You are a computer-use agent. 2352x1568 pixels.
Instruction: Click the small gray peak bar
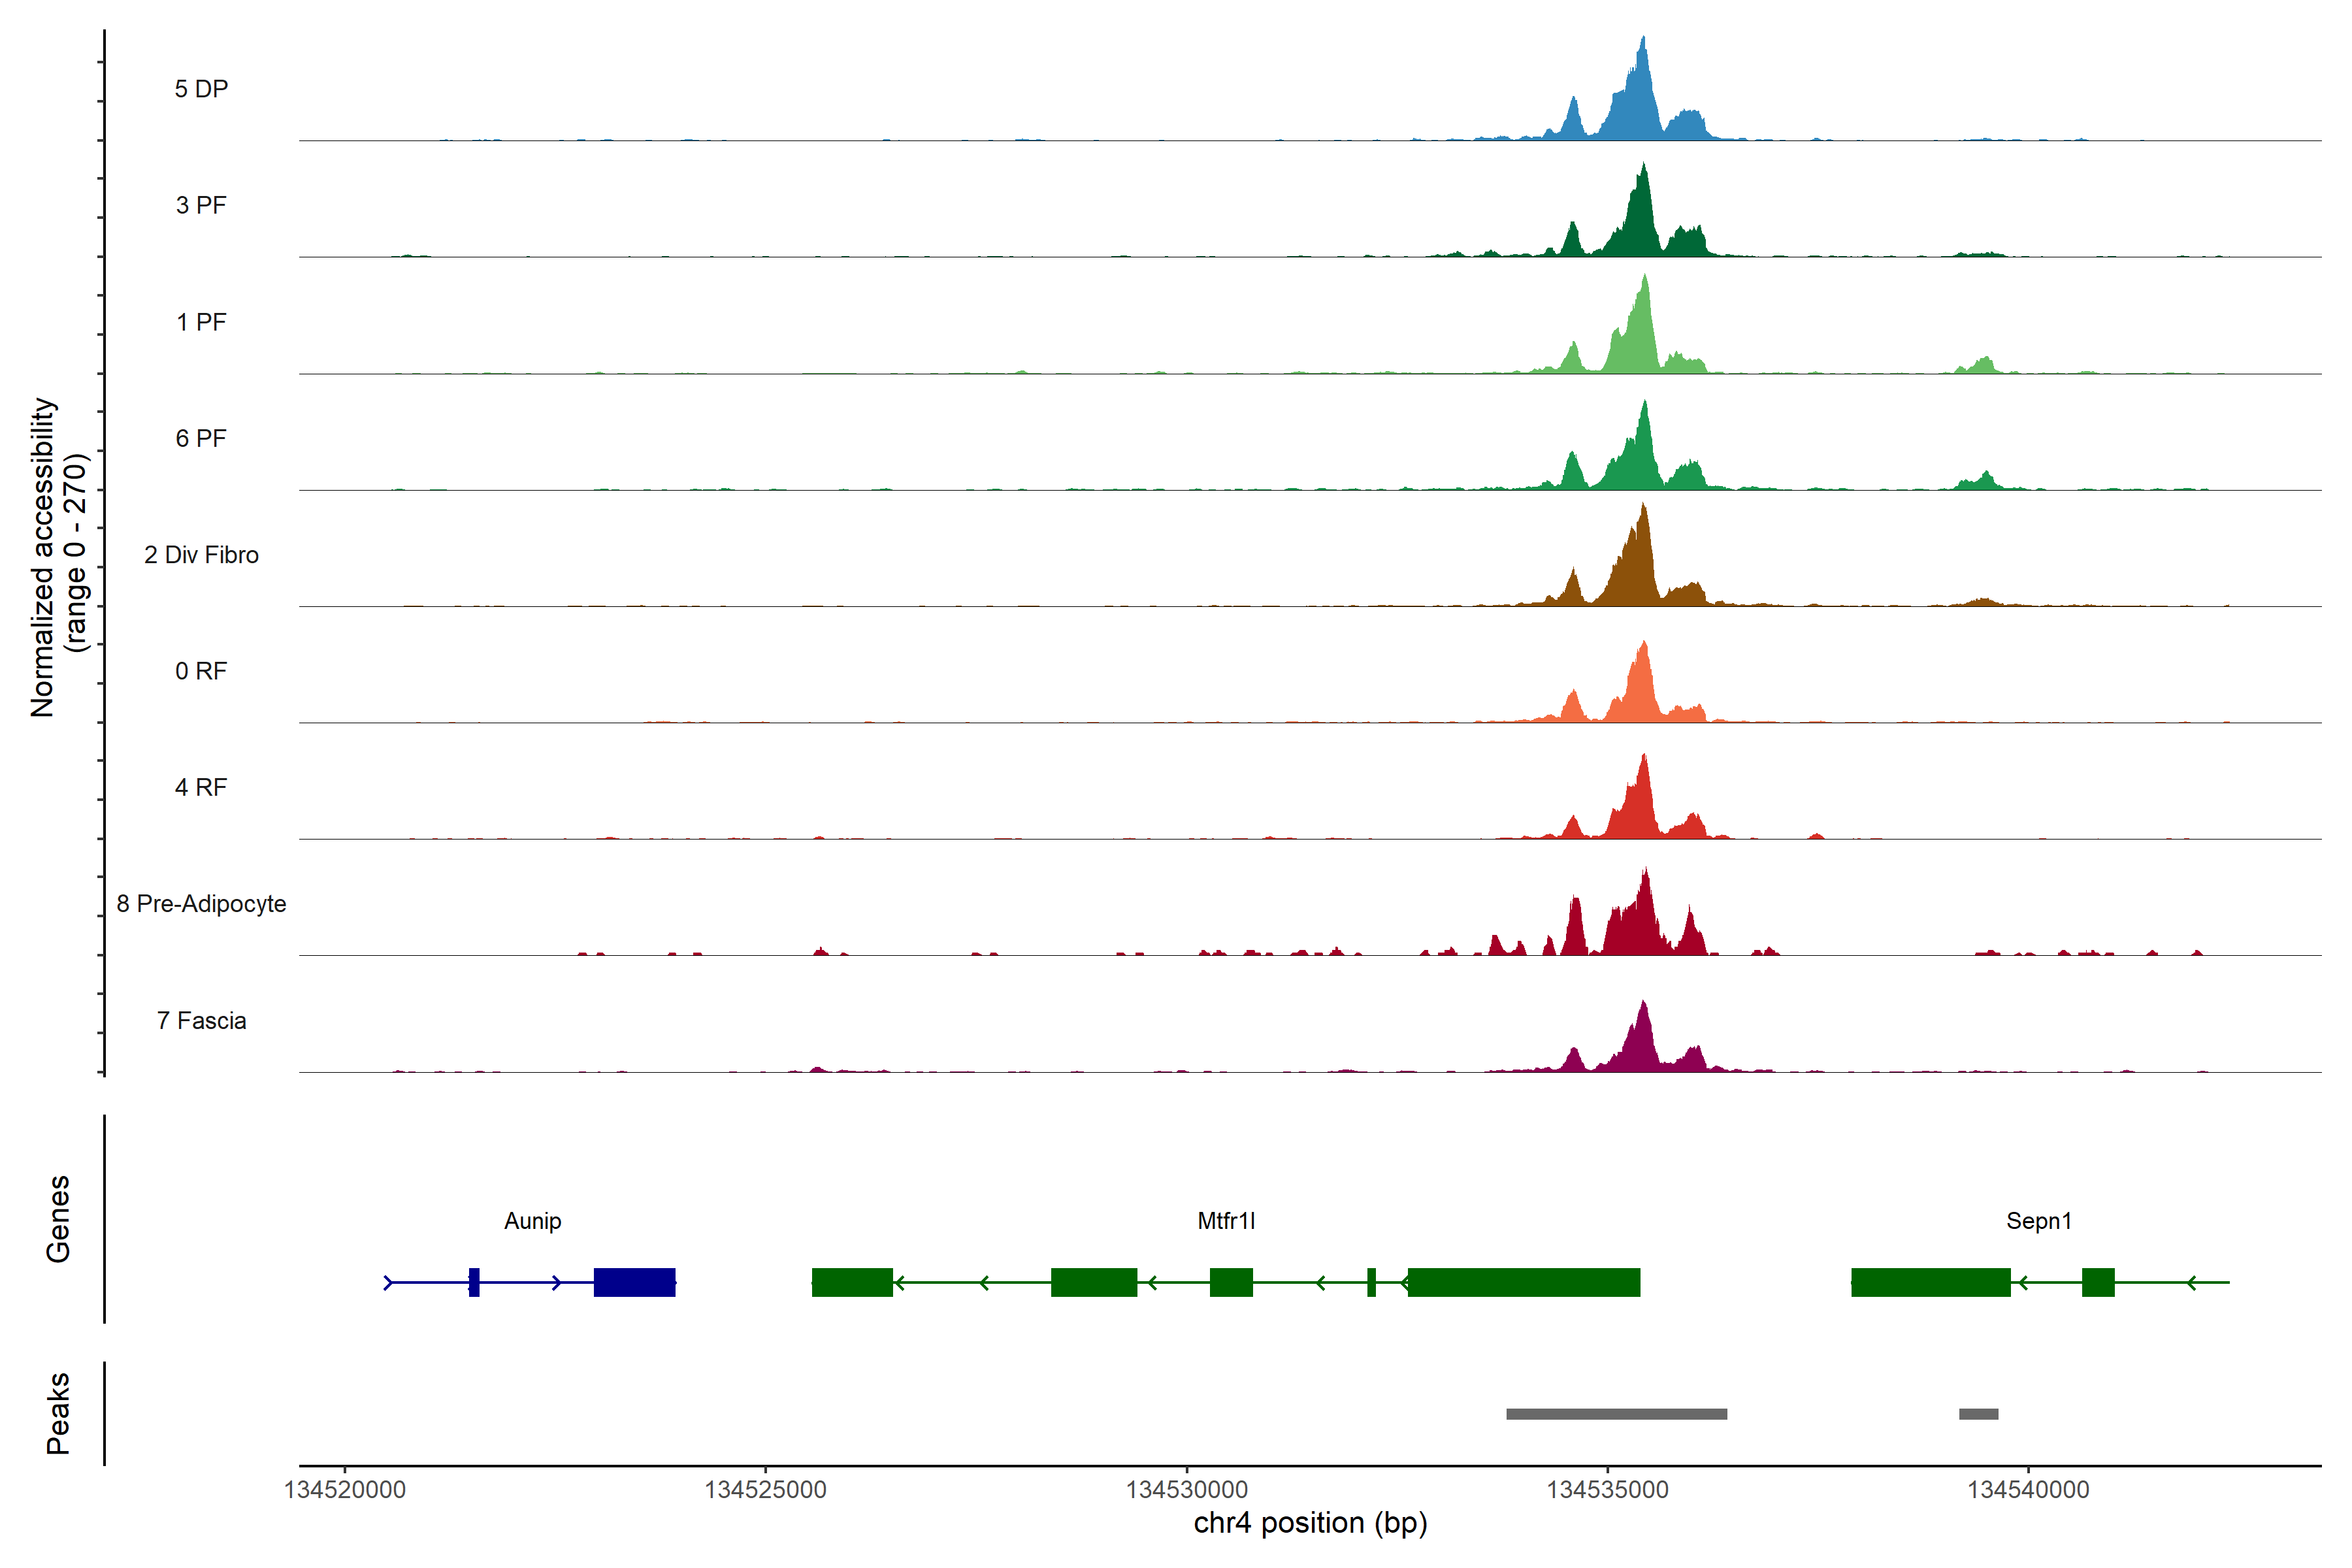(1978, 1414)
